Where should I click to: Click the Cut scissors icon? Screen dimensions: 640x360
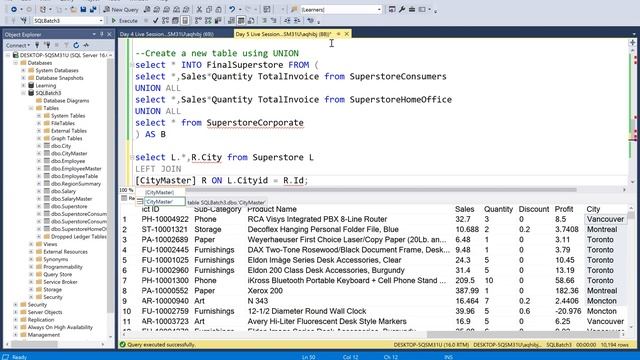(x=199, y=9)
